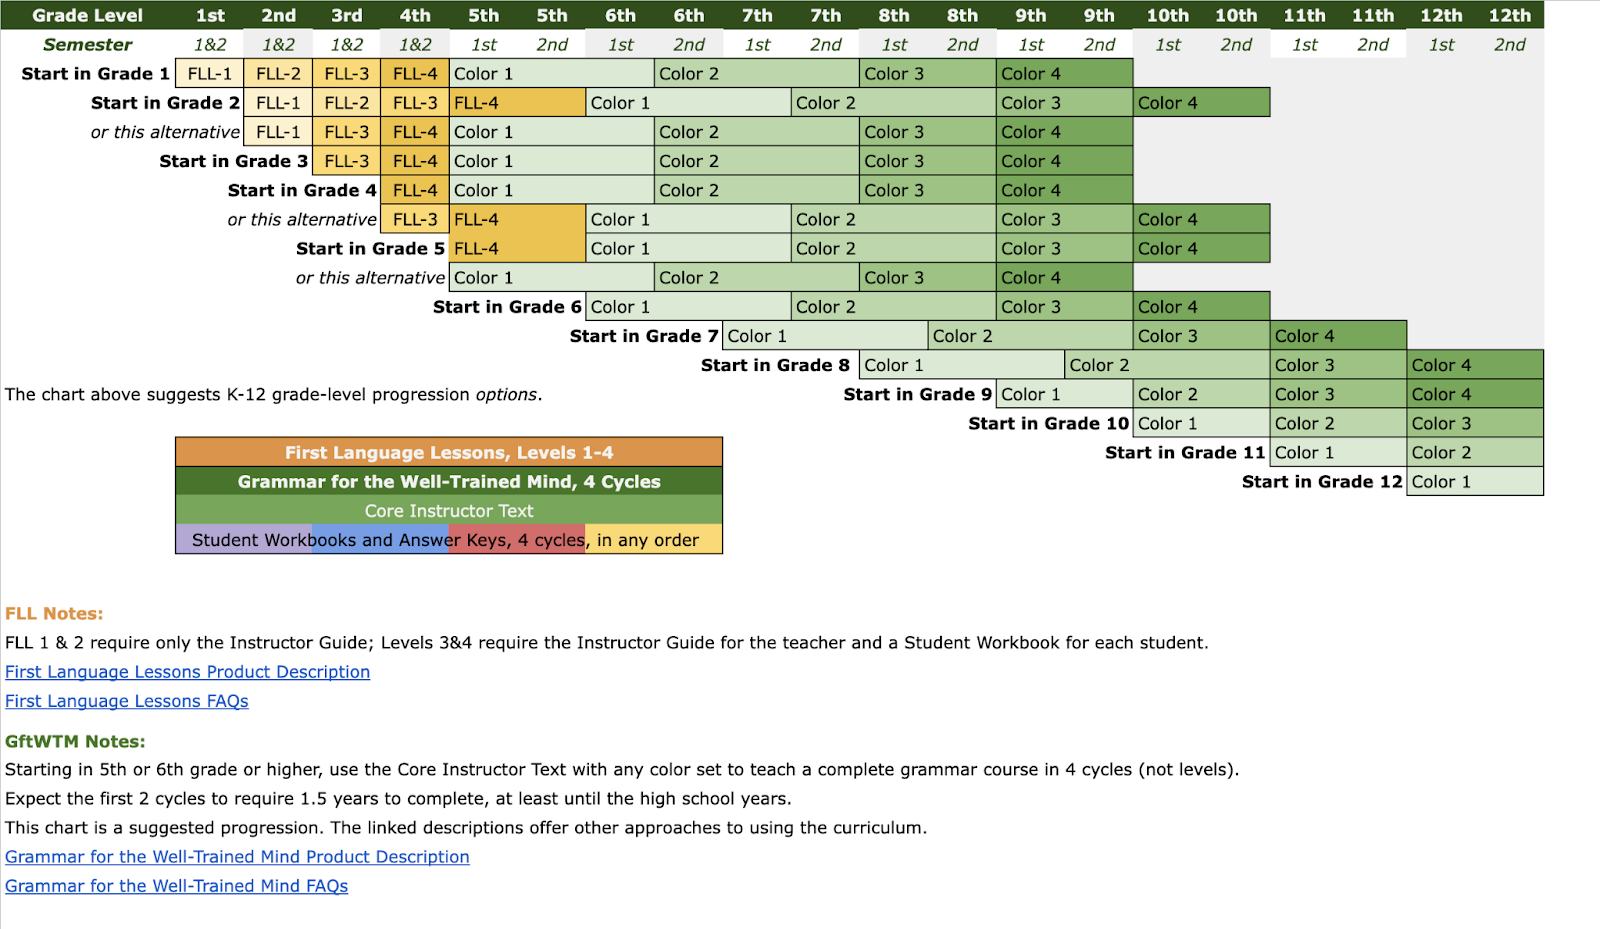
Task: Click the 'Student Workbooks and Answer Keys' legend bar
Action: click(x=449, y=539)
